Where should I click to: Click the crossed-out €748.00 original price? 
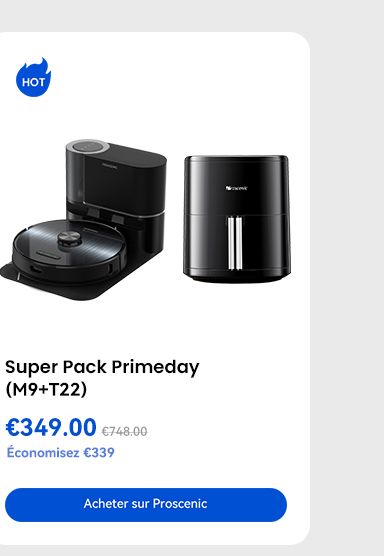click(124, 432)
